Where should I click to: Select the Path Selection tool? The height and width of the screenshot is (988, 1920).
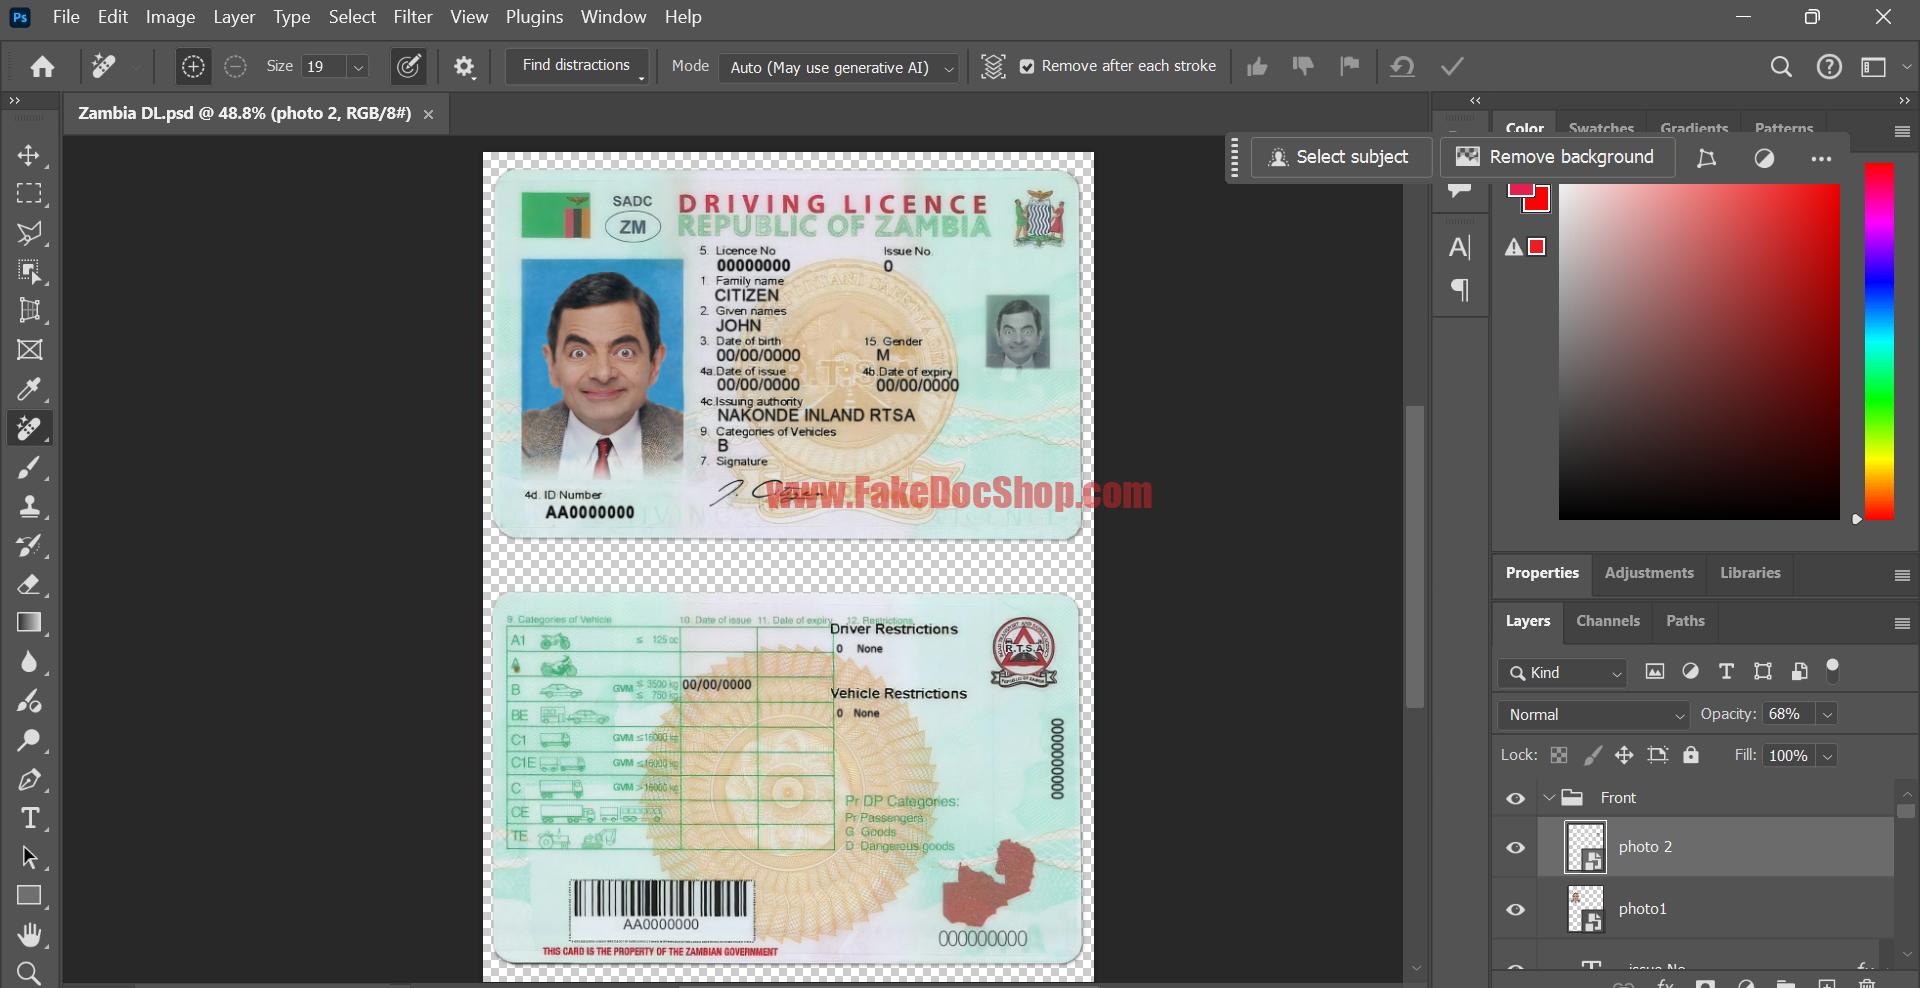click(x=29, y=858)
